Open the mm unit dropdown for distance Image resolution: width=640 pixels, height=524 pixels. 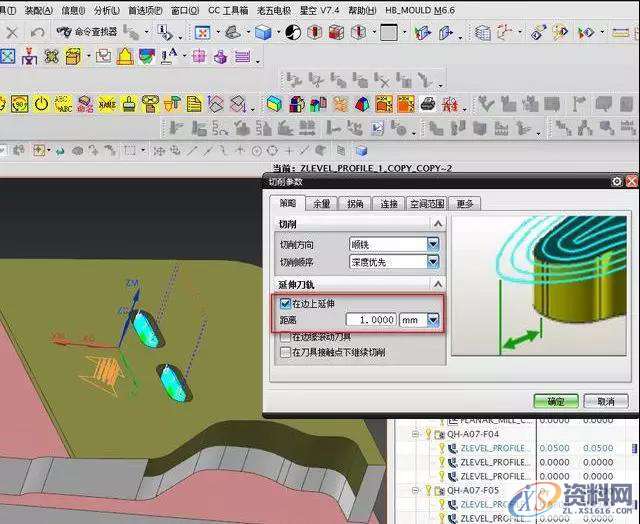pos(433,320)
